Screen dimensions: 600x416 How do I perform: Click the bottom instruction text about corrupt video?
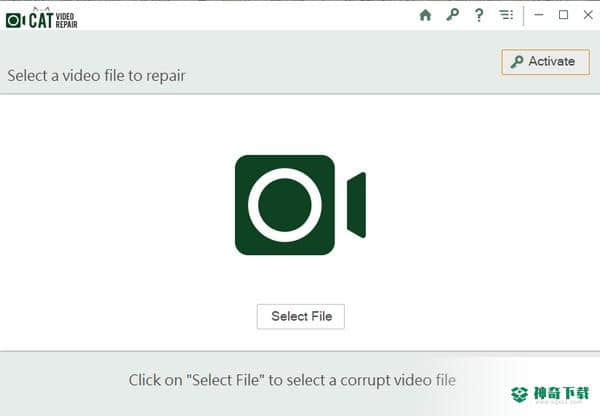pyautogui.click(x=292, y=380)
